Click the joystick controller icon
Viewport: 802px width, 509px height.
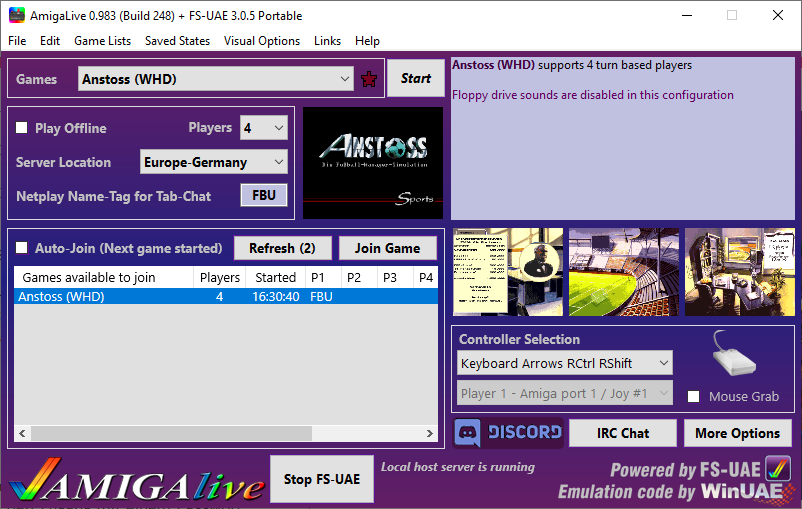click(735, 354)
